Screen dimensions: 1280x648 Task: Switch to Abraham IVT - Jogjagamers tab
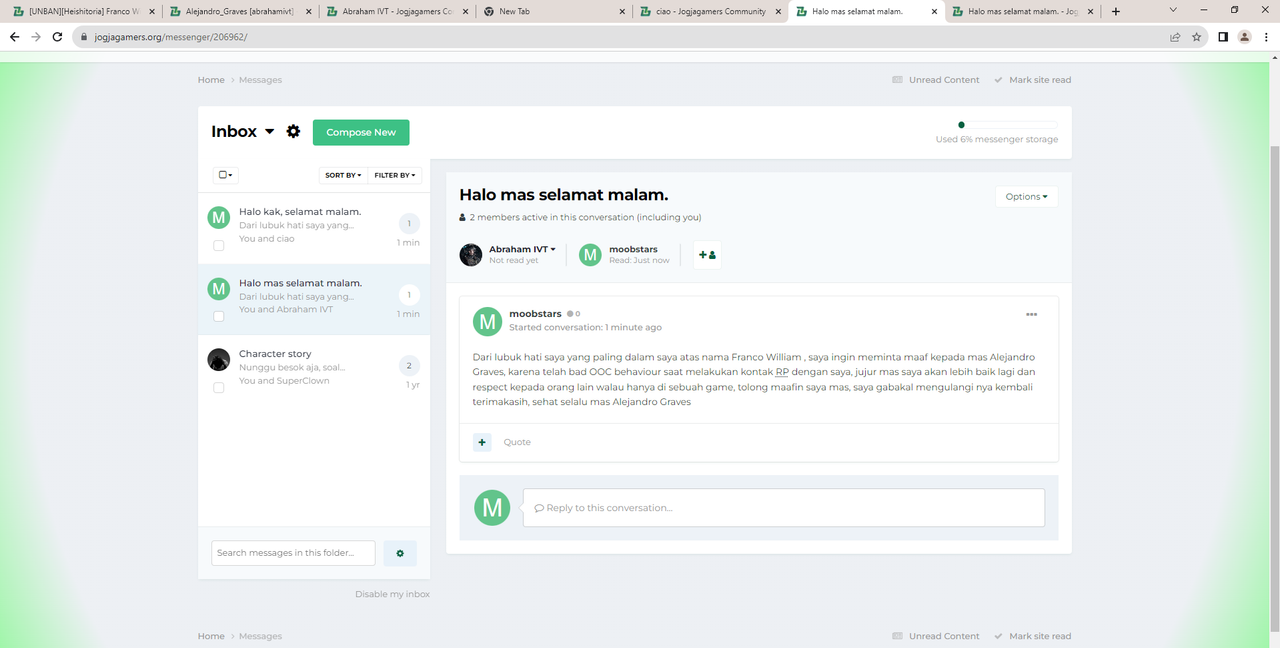pyautogui.click(x=395, y=11)
